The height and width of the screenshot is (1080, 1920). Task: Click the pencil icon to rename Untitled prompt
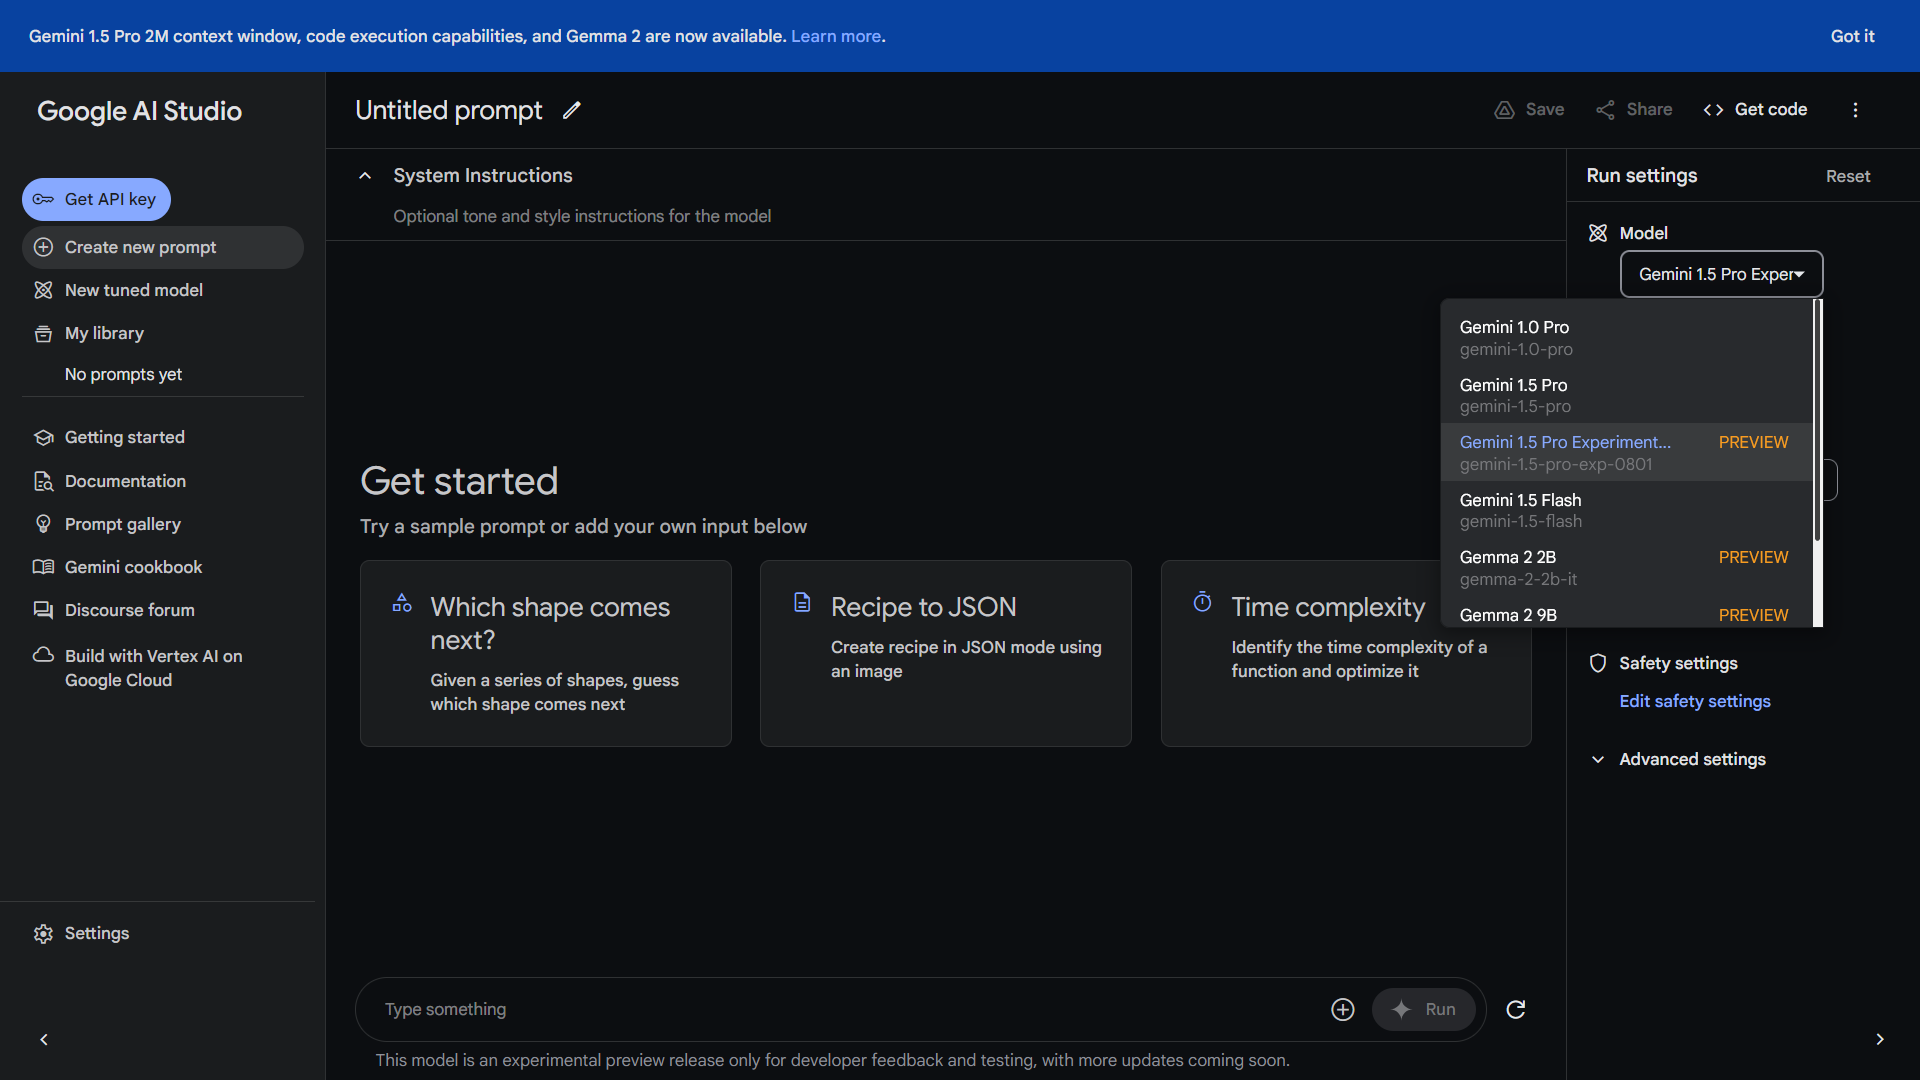click(571, 110)
